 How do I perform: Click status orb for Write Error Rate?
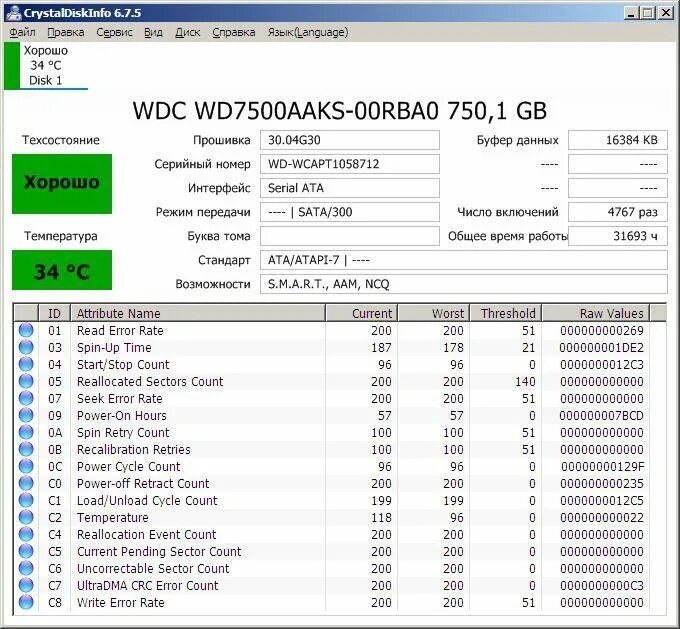coord(26,603)
